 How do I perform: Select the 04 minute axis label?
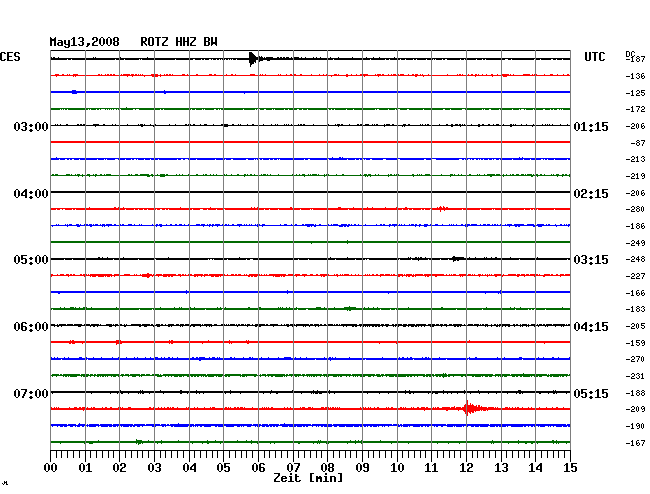click(189, 468)
